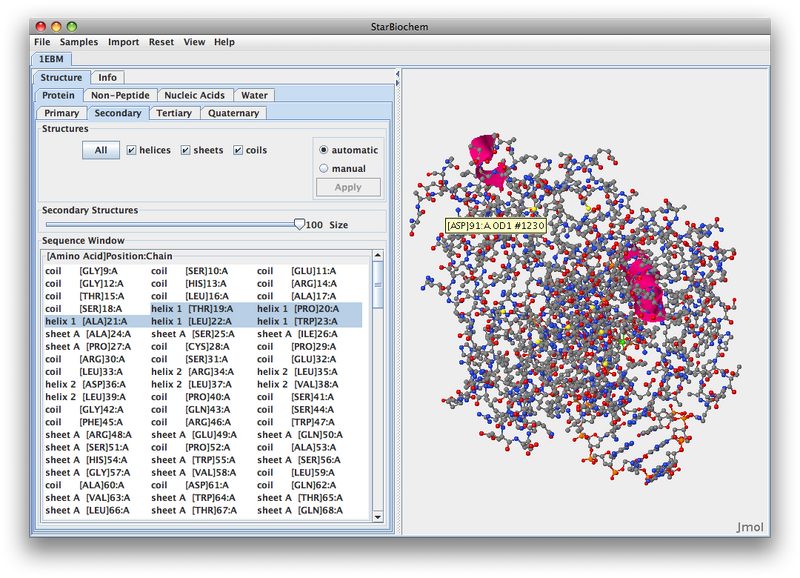
Task: Switch to the Nucleic Acids tab
Action: 194,95
